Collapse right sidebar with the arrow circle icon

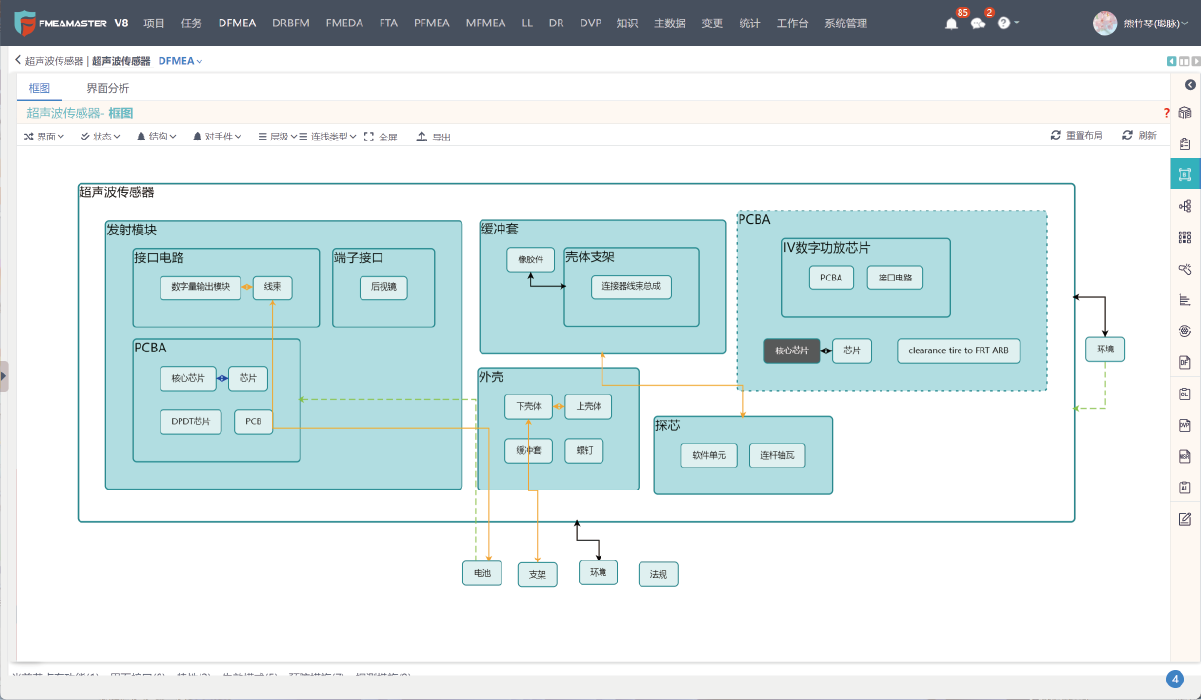point(1189,85)
